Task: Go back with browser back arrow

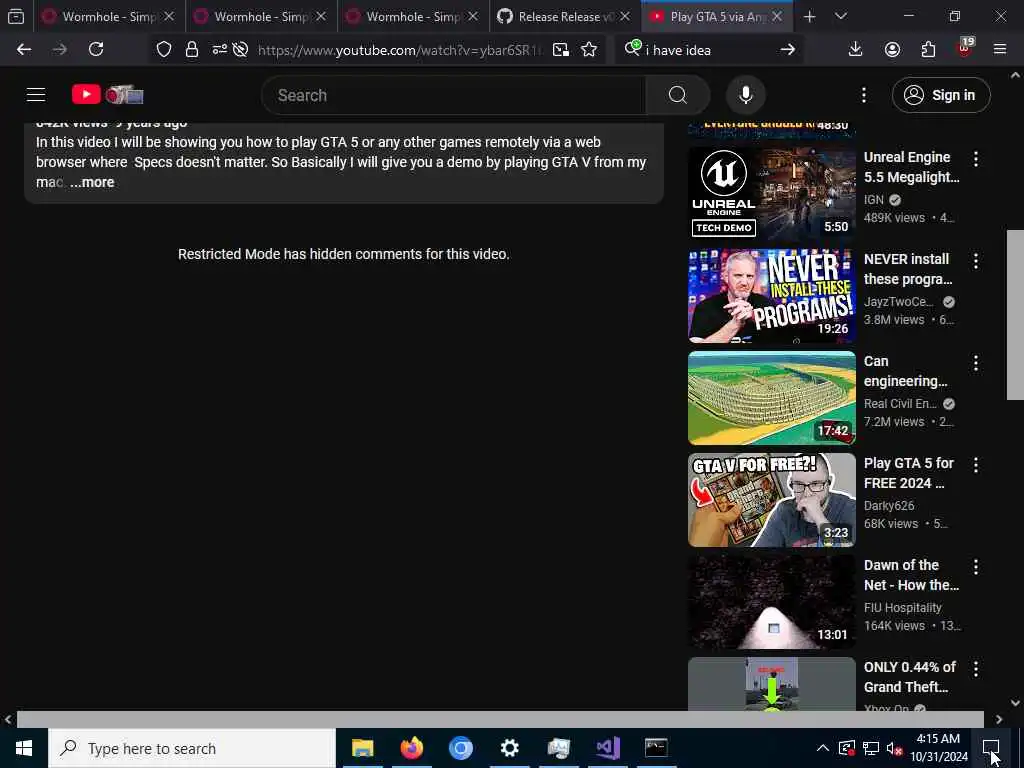Action: coord(24,49)
